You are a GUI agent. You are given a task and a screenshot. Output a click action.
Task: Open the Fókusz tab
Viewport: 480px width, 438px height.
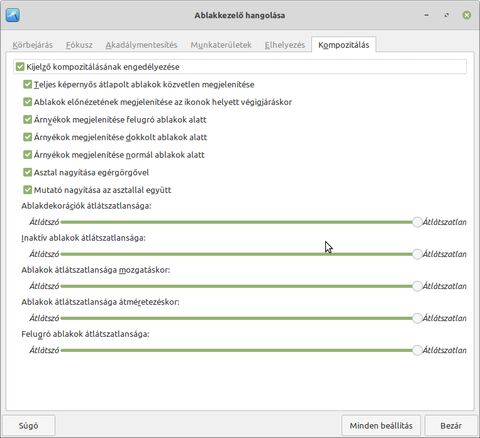[79, 45]
